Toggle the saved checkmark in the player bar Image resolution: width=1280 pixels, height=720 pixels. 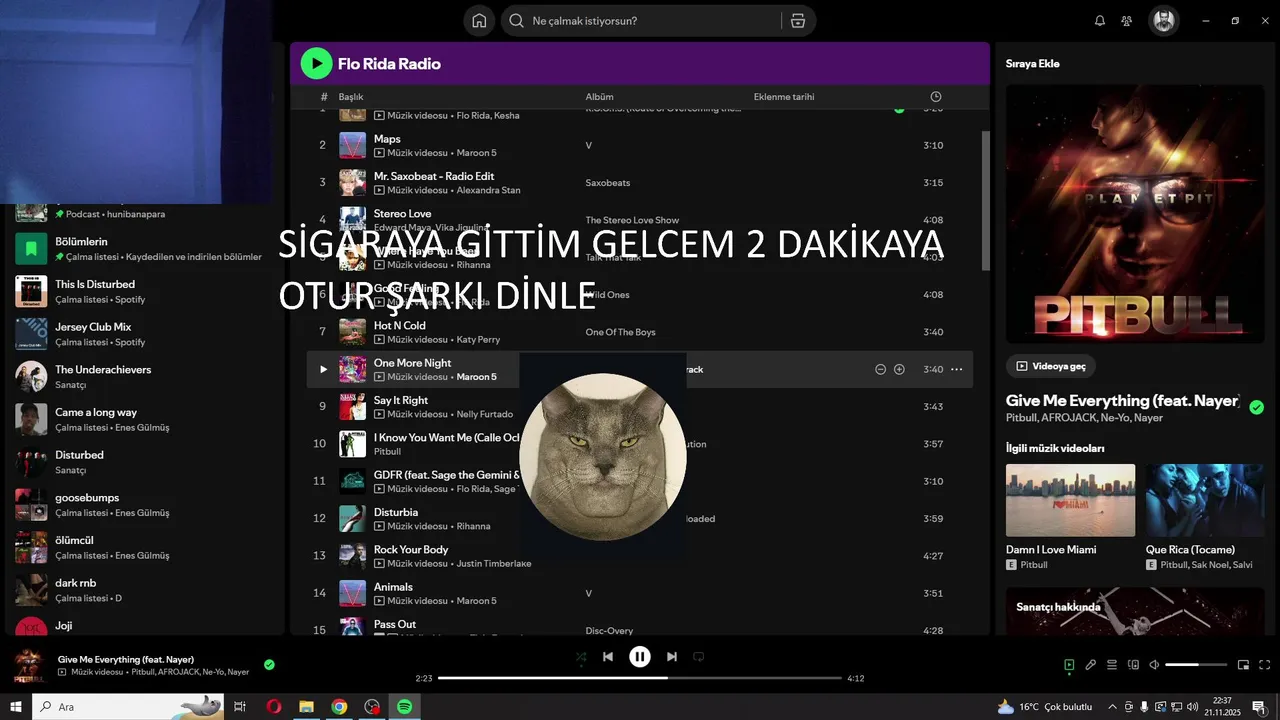[x=269, y=664]
